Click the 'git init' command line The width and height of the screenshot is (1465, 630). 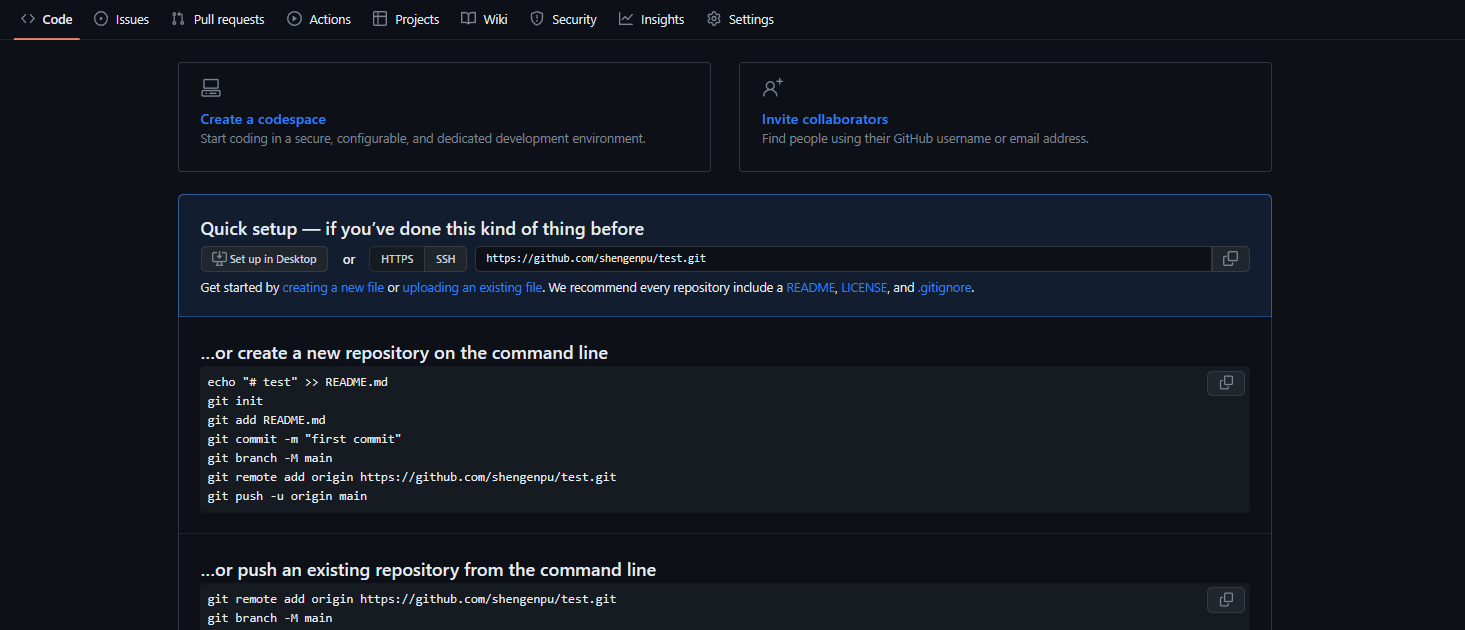[235, 401]
